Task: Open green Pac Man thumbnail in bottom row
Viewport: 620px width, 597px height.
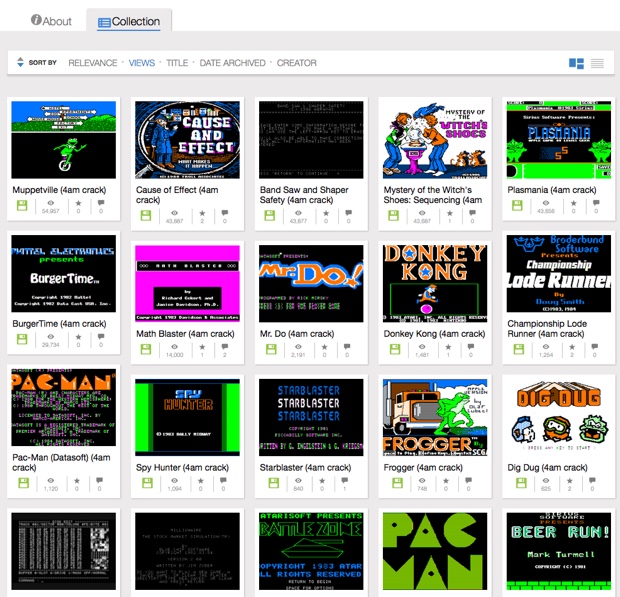Action: [435, 551]
